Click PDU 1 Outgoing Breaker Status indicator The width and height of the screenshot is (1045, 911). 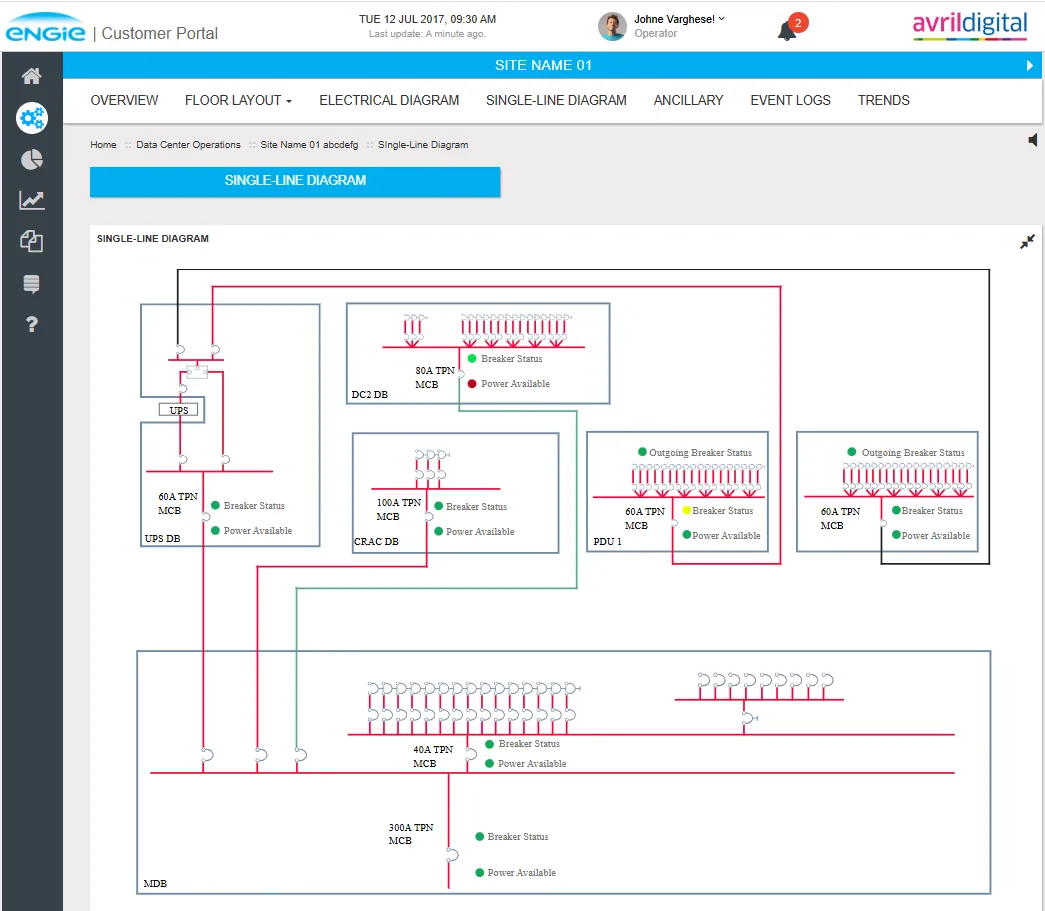tap(642, 452)
